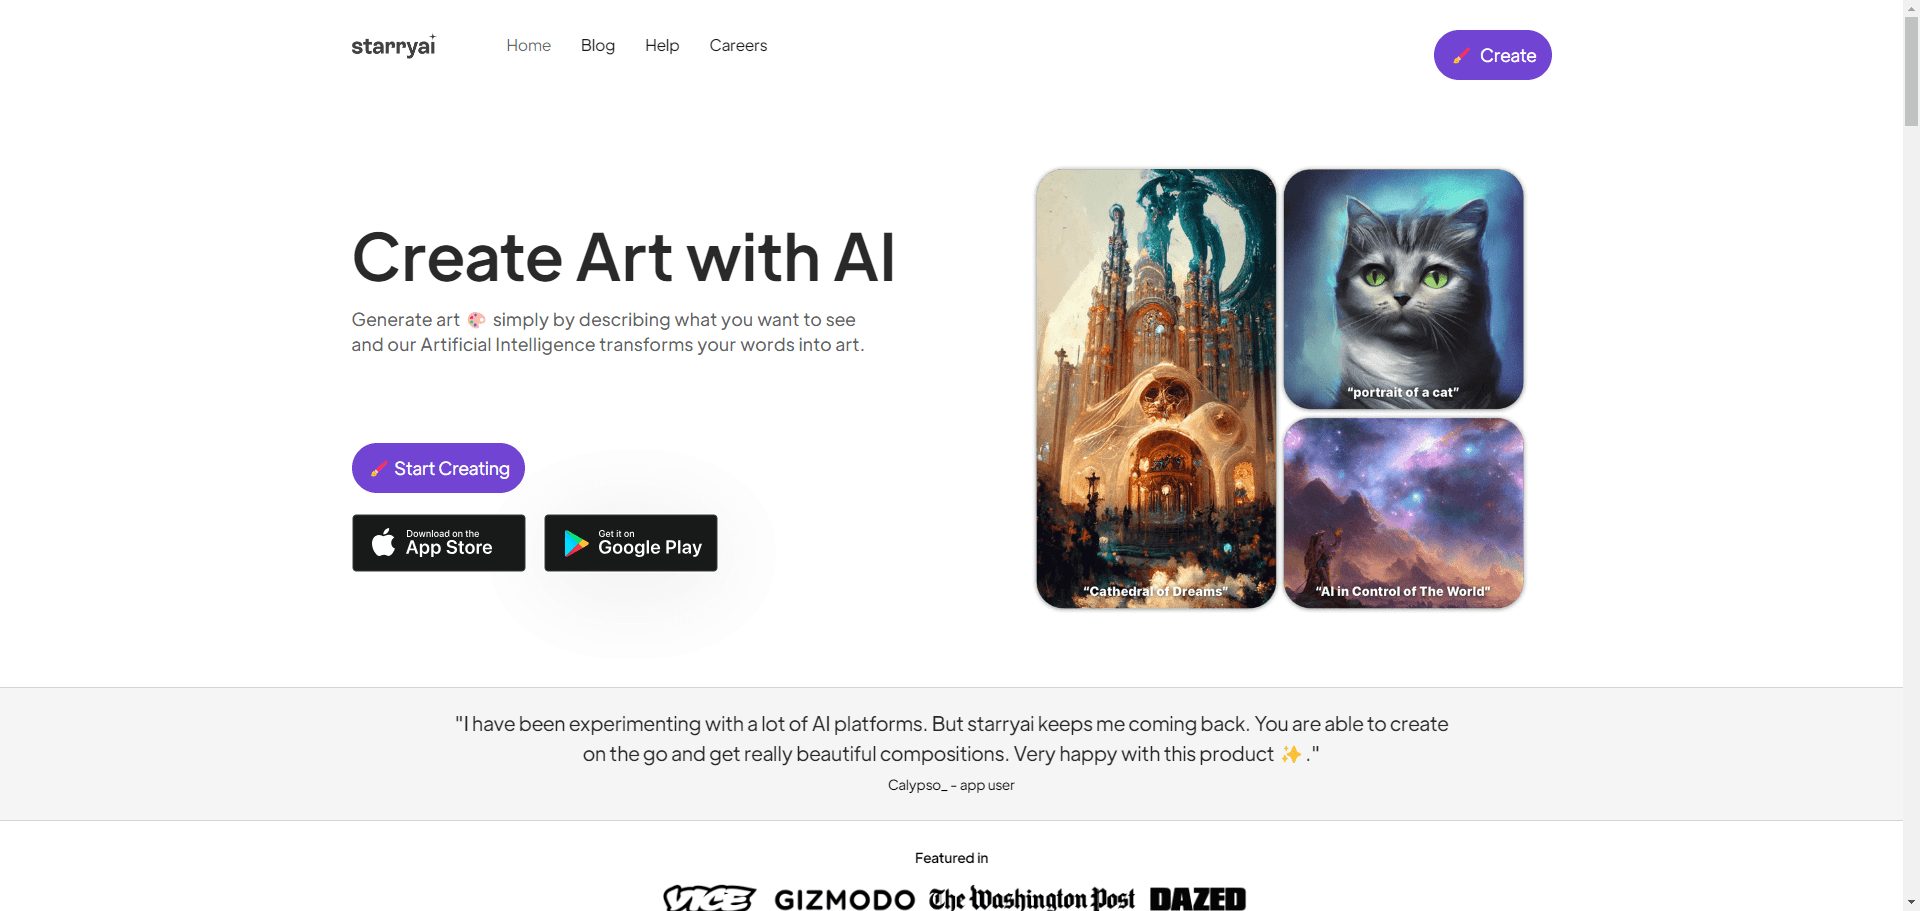Click the purple Create button in header

[x=1493, y=55]
